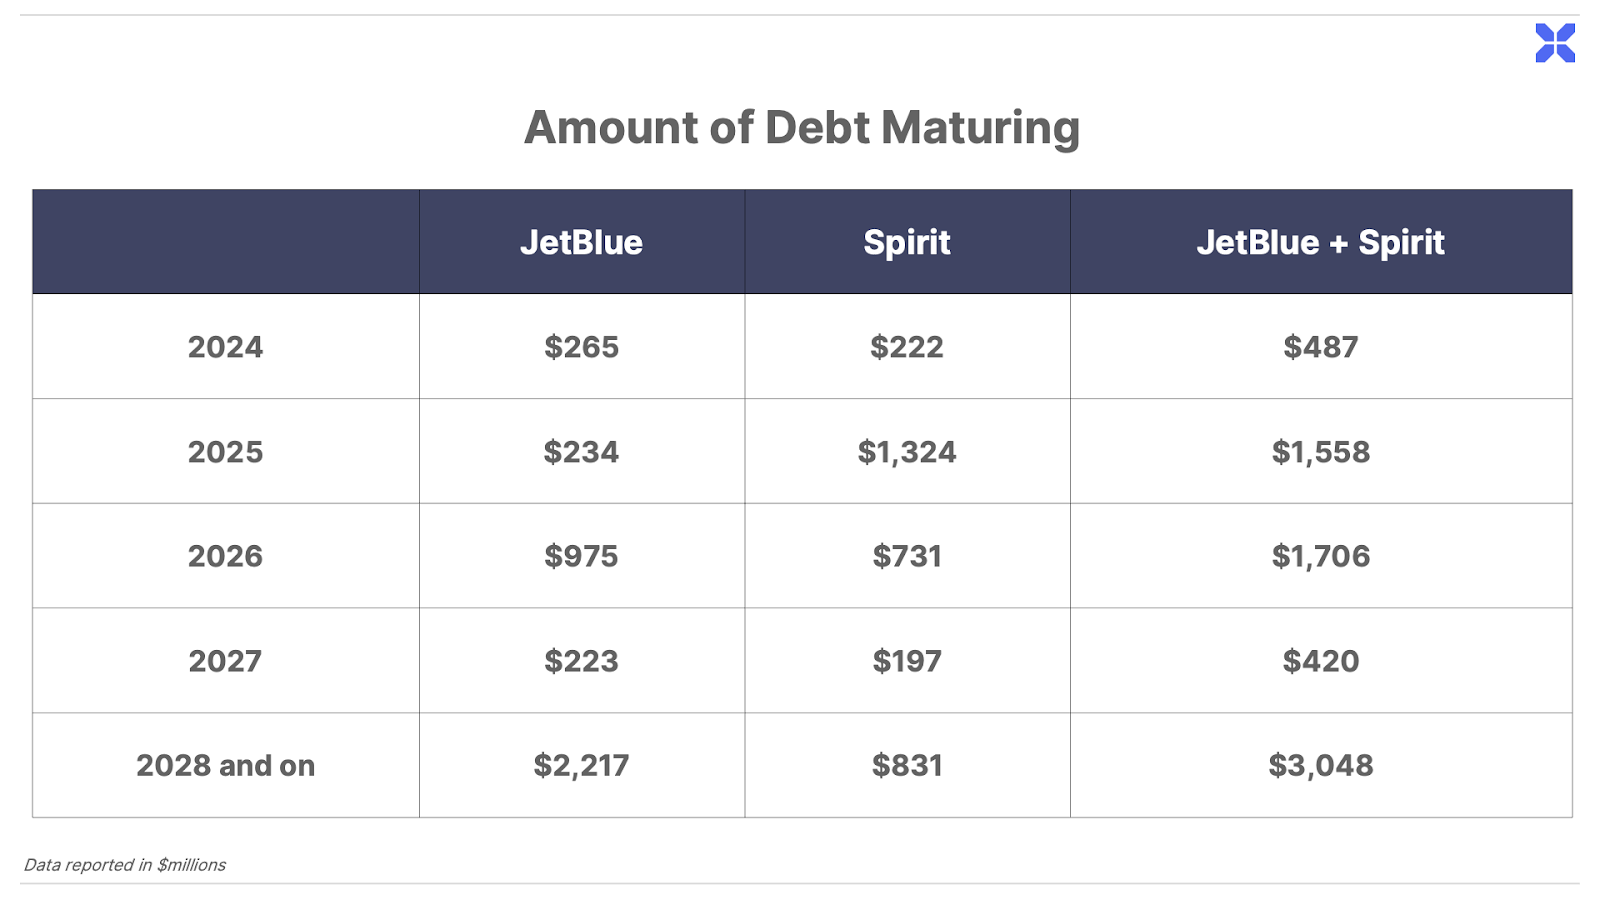This screenshot has height=900, width=1600.
Task: Select the Spirit column header
Action: [x=907, y=242]
